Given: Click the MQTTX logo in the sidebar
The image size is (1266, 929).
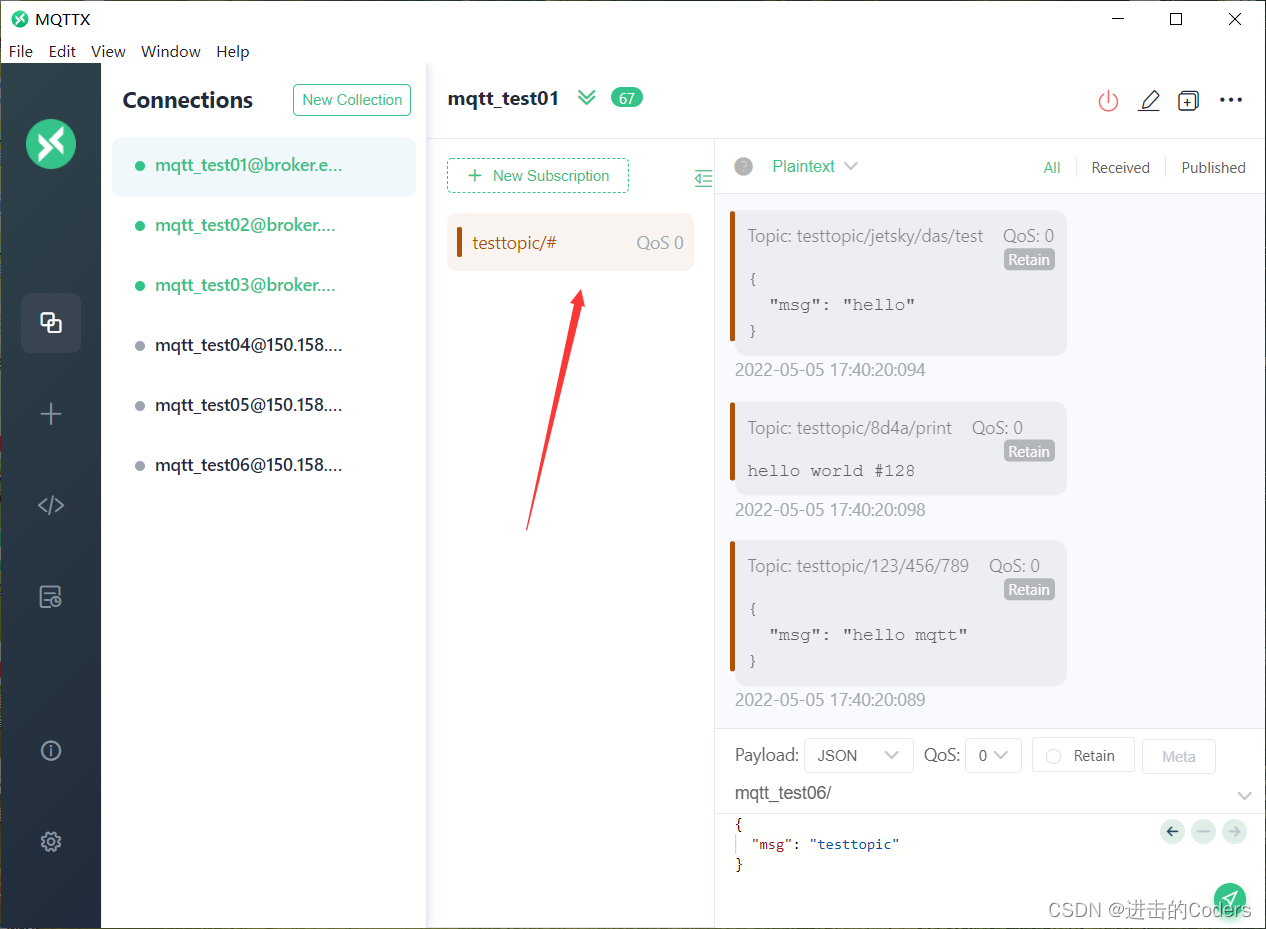Looking at the screenshot, I should click(51, 144).
